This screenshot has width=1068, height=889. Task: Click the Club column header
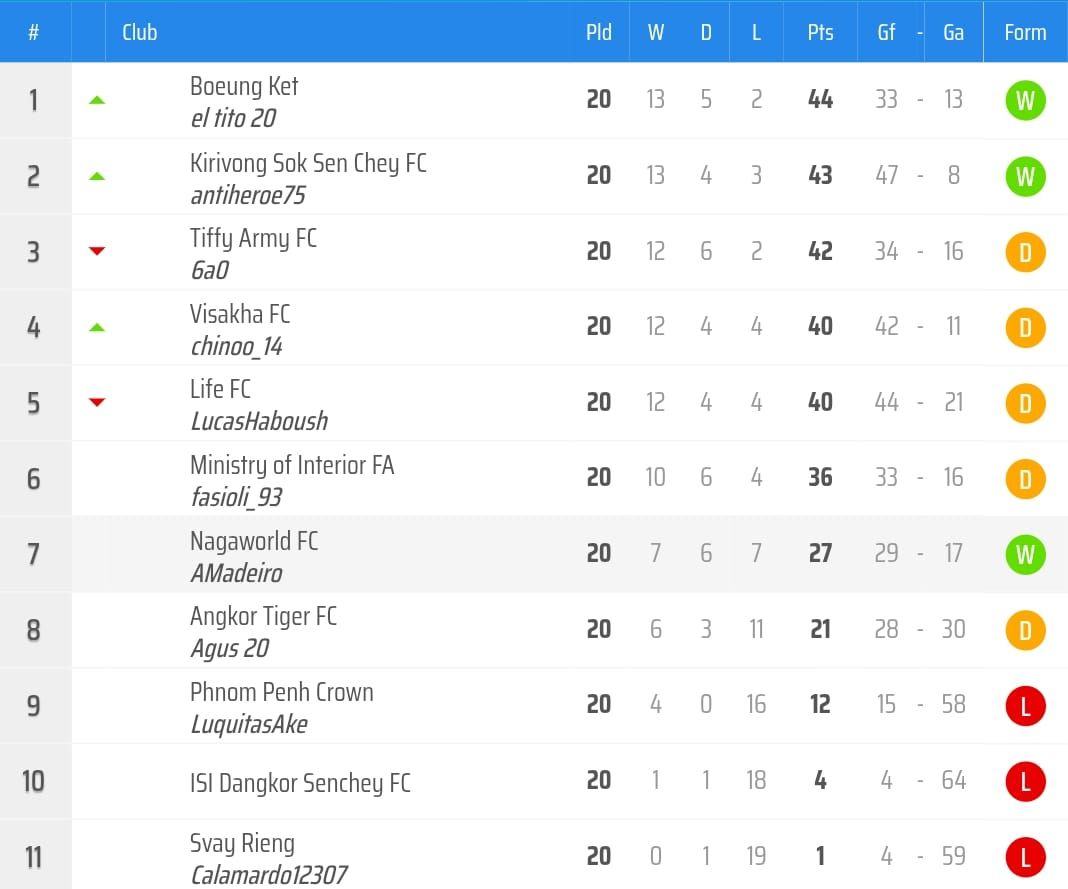pos(140,32)
